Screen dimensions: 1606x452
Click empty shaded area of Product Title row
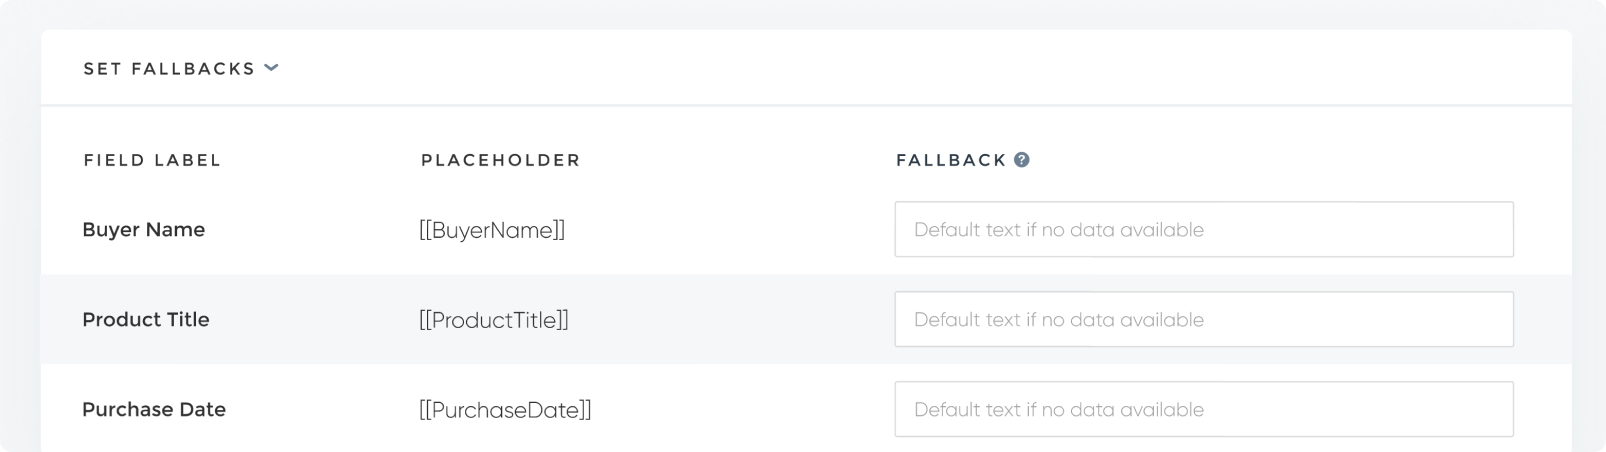(730, 319)
